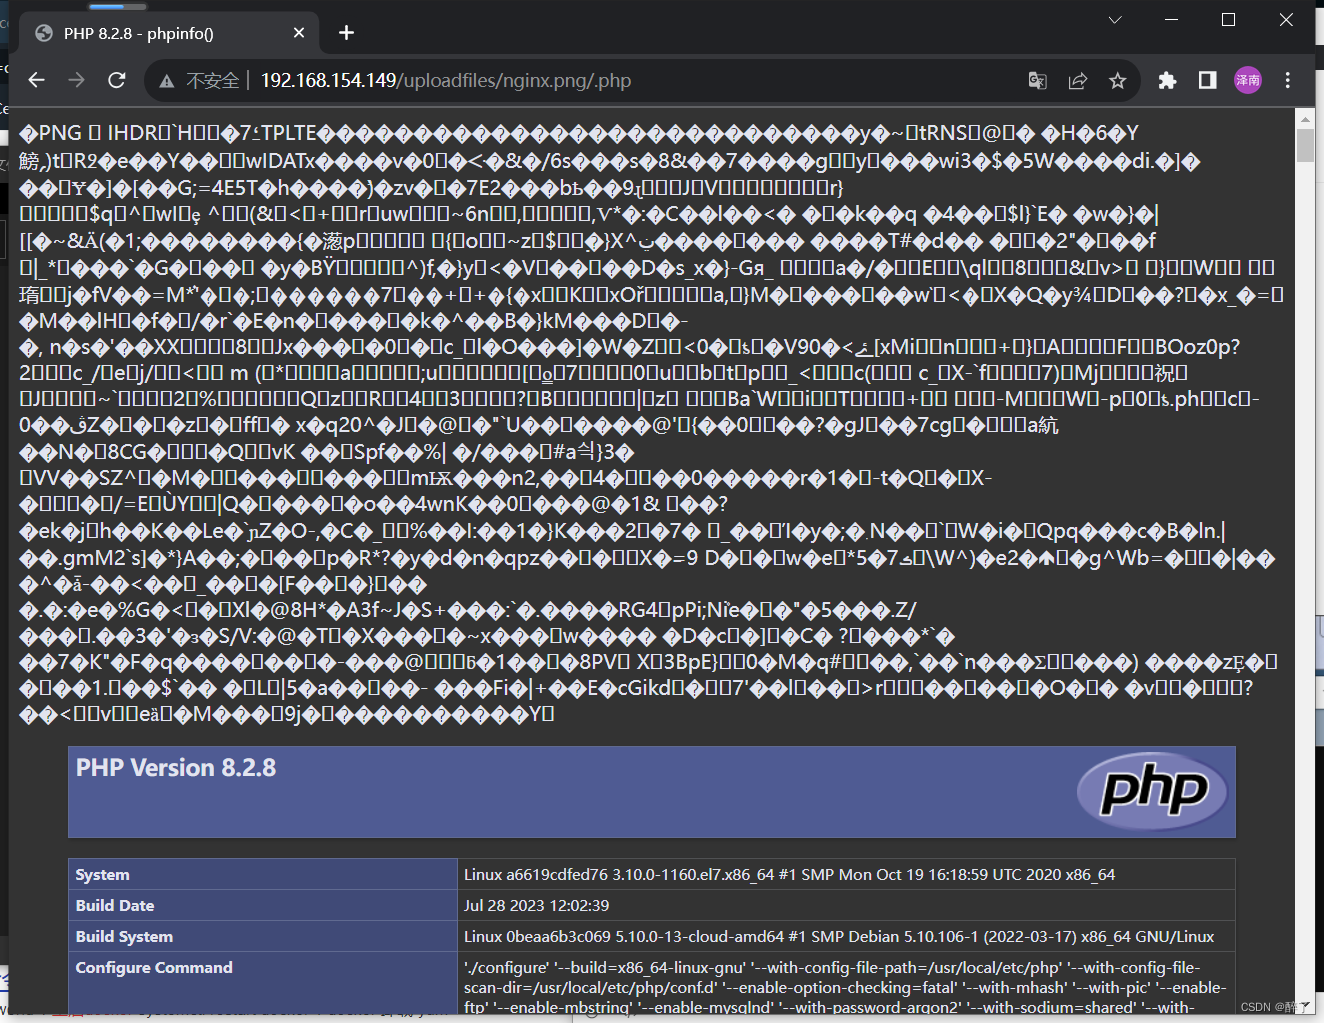Open the Extensions puzzle icon
Viewport: 1324px width, 1023px height.
click(x=1167, y=81)
